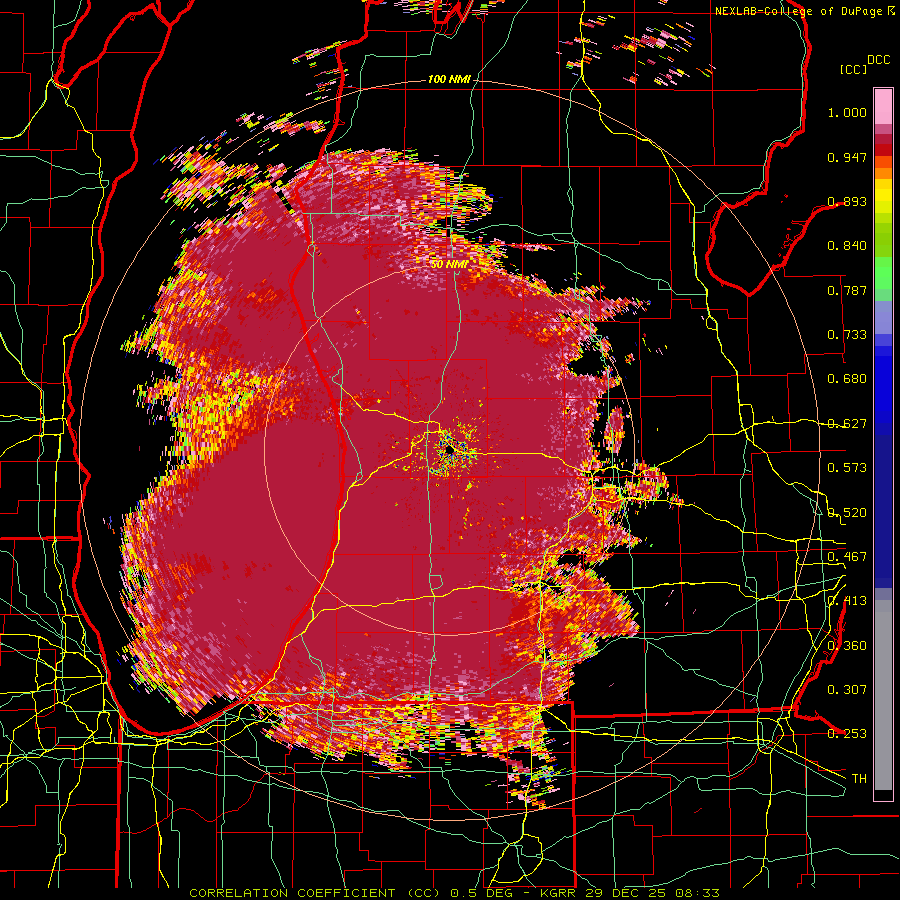Click the 0.787 scale label
900x900 pixels.
847,290
